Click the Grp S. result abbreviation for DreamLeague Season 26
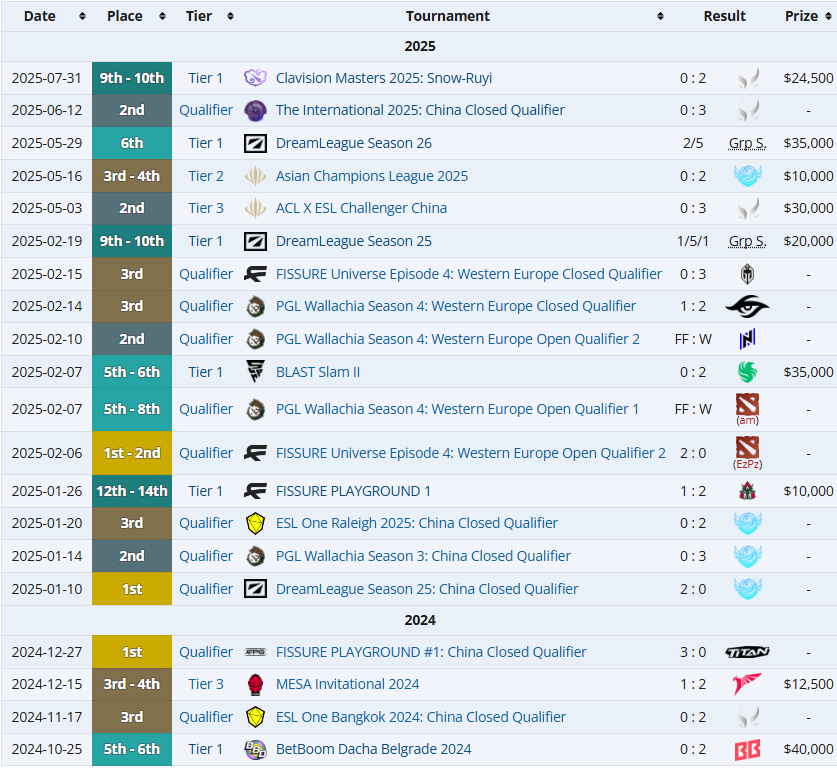 (747, 143)
